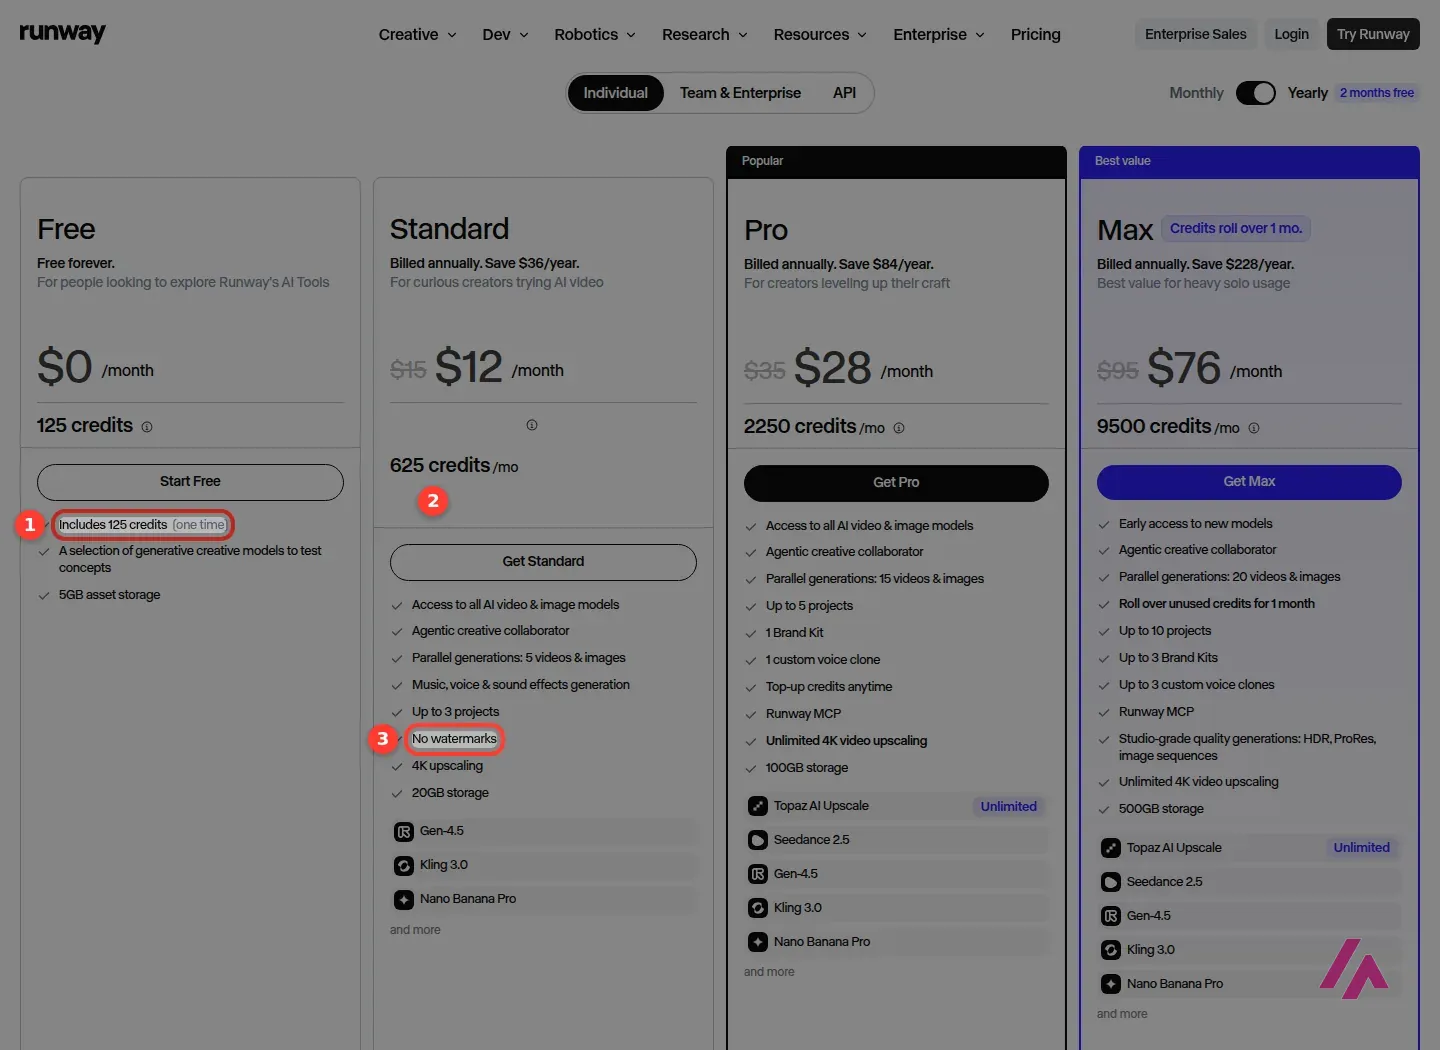This screenshot has height=1050, width=1440.
Task: Click the info icon beside 125 credits
Action: coord(147,427)
